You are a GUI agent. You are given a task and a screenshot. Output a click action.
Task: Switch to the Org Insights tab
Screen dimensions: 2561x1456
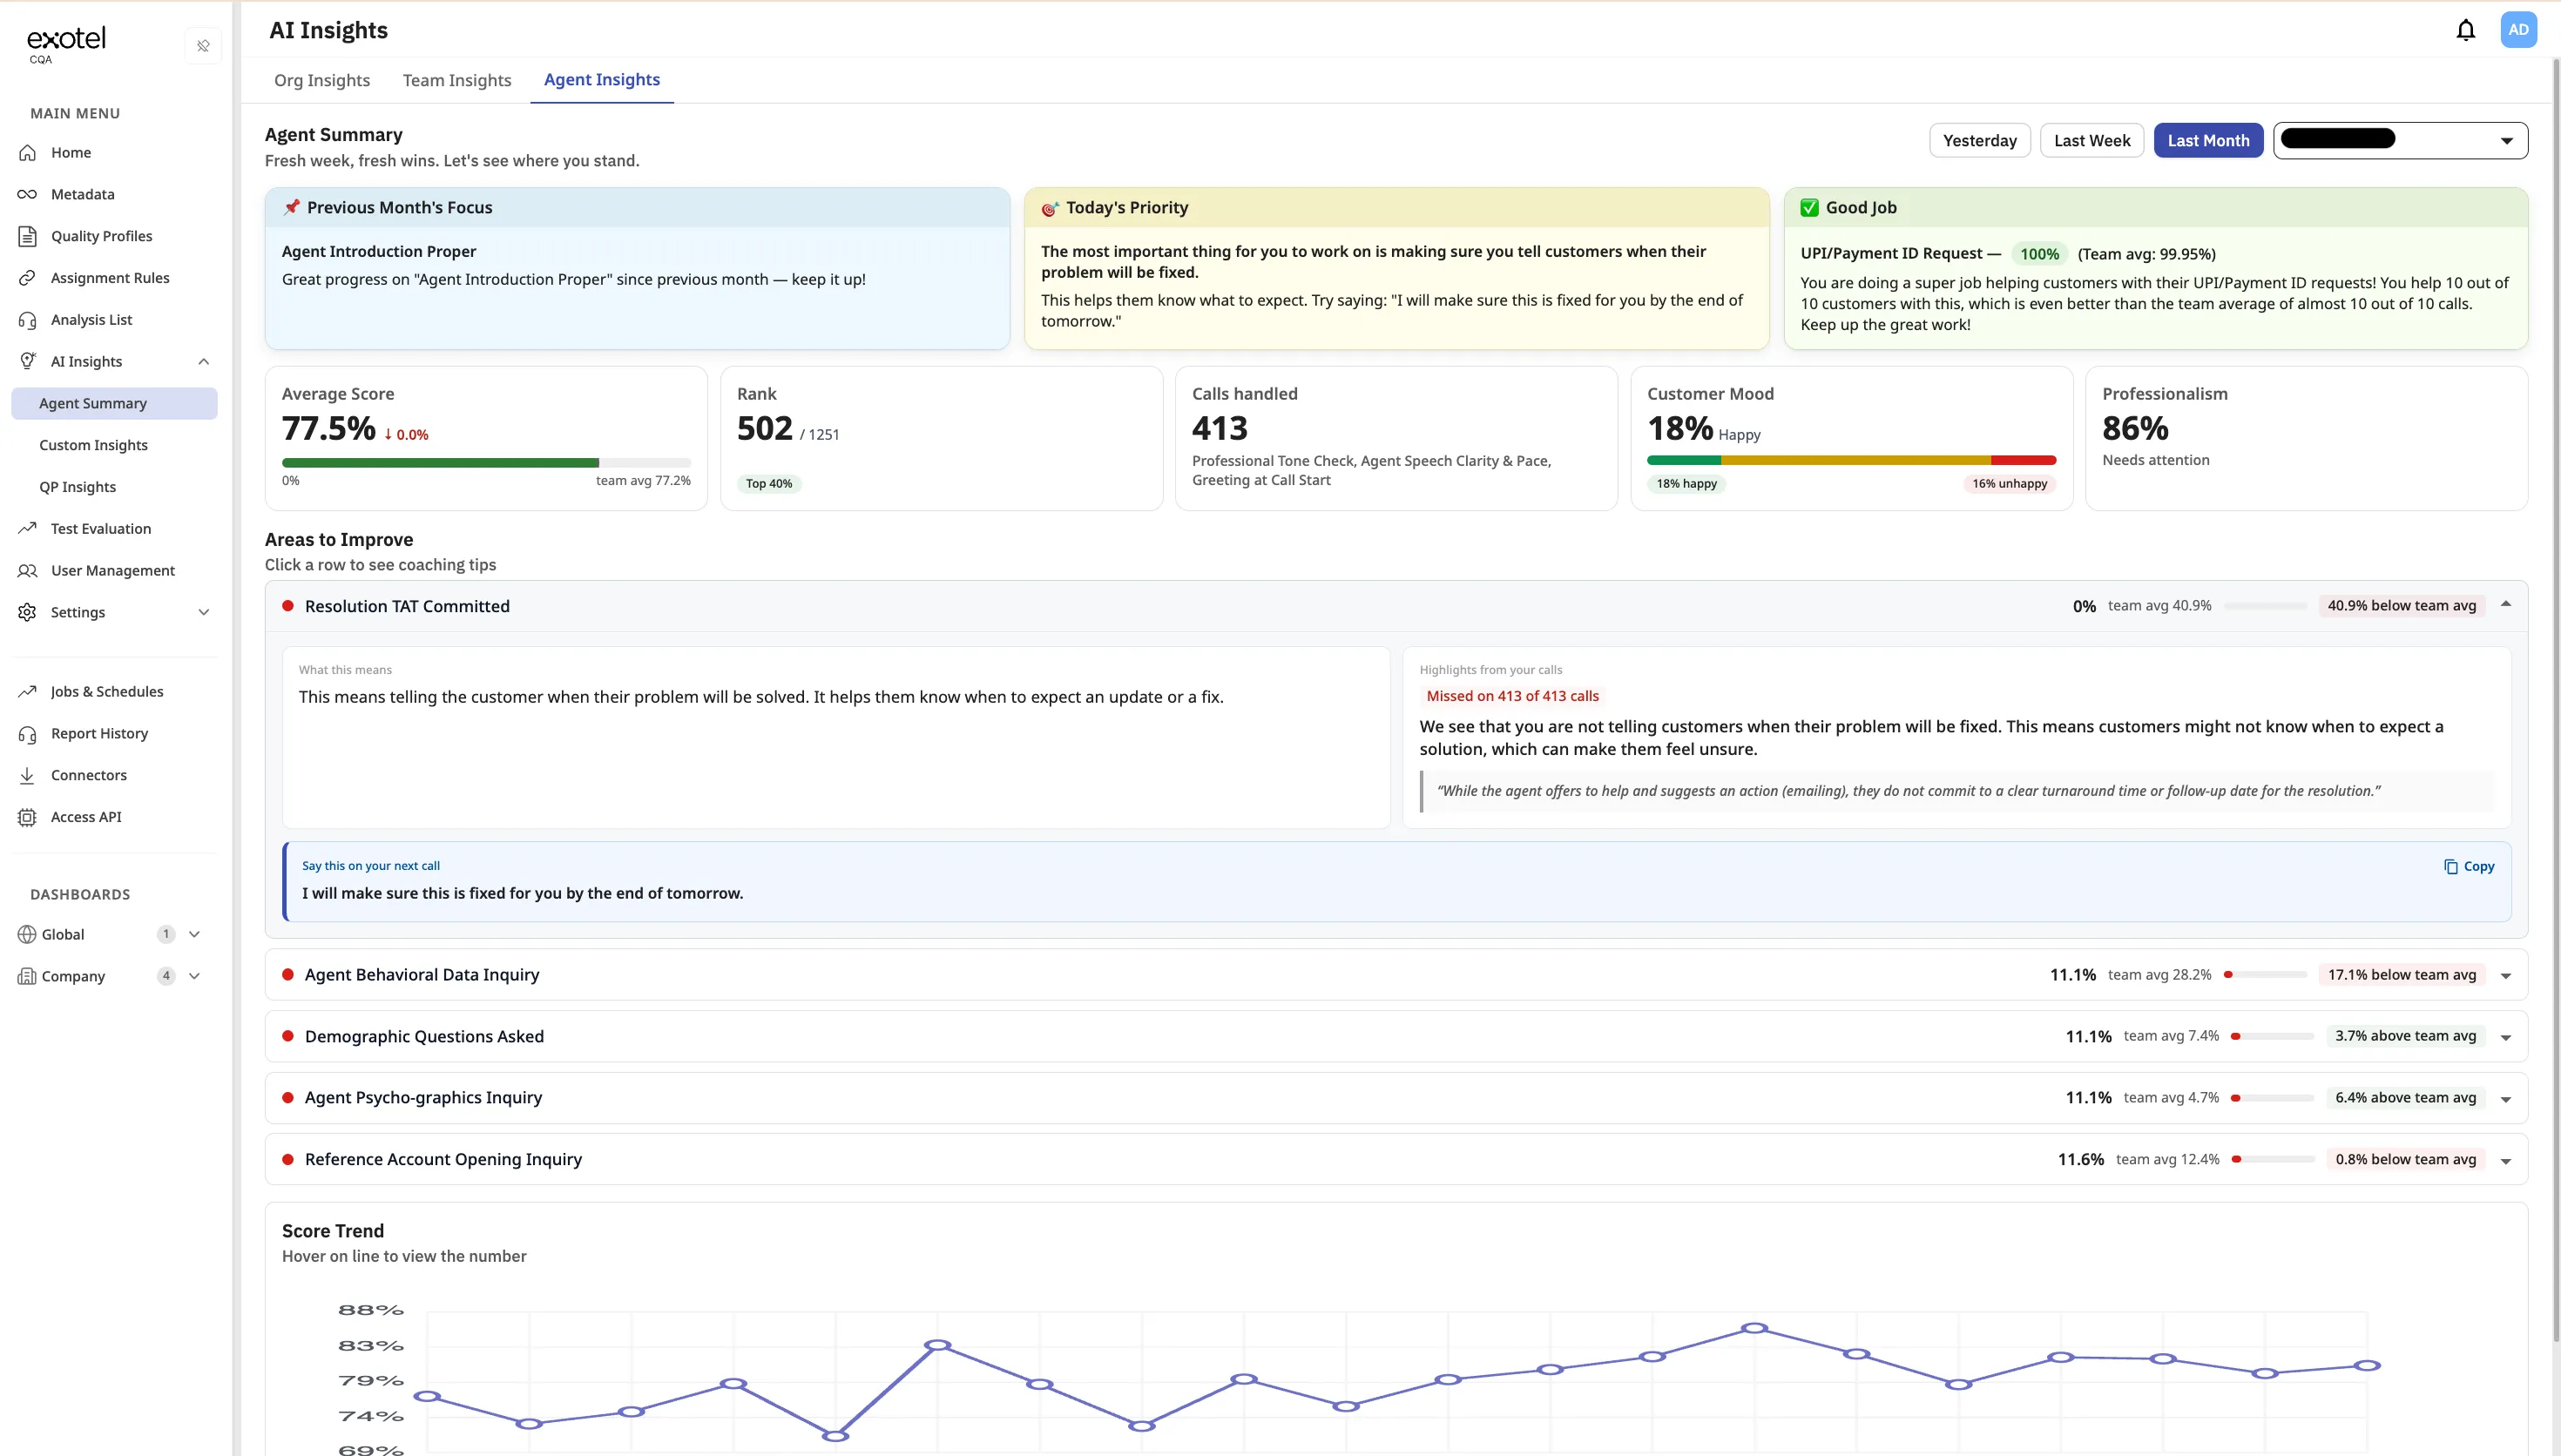pyautogui.click(x=322, y=81)
